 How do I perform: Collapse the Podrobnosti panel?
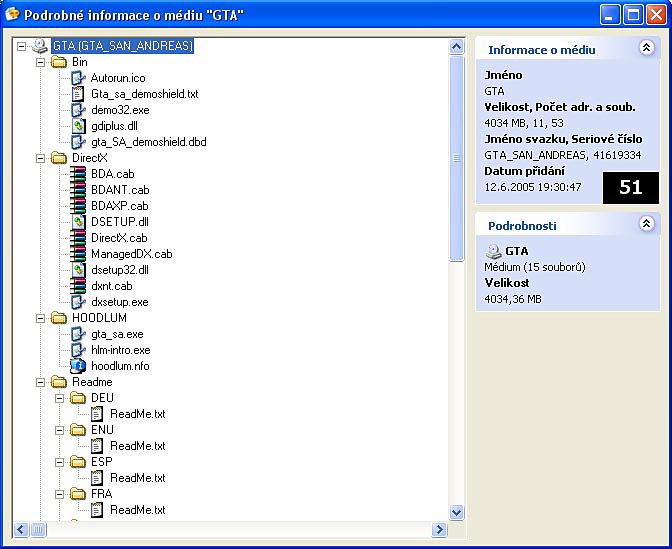point(646,223)
